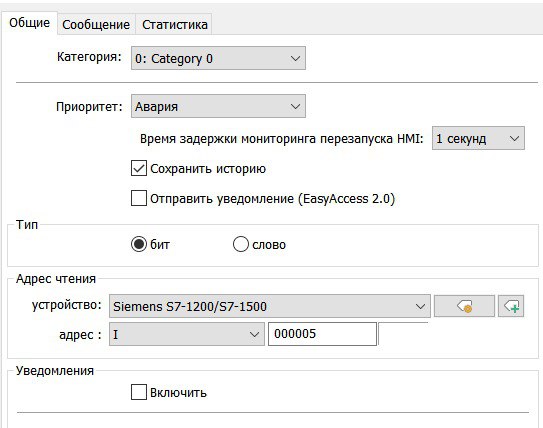Image resolution: width=543 pixels, height=428 pixels.
Task: Click add new tag icon button
Action: tap(511, 306)
